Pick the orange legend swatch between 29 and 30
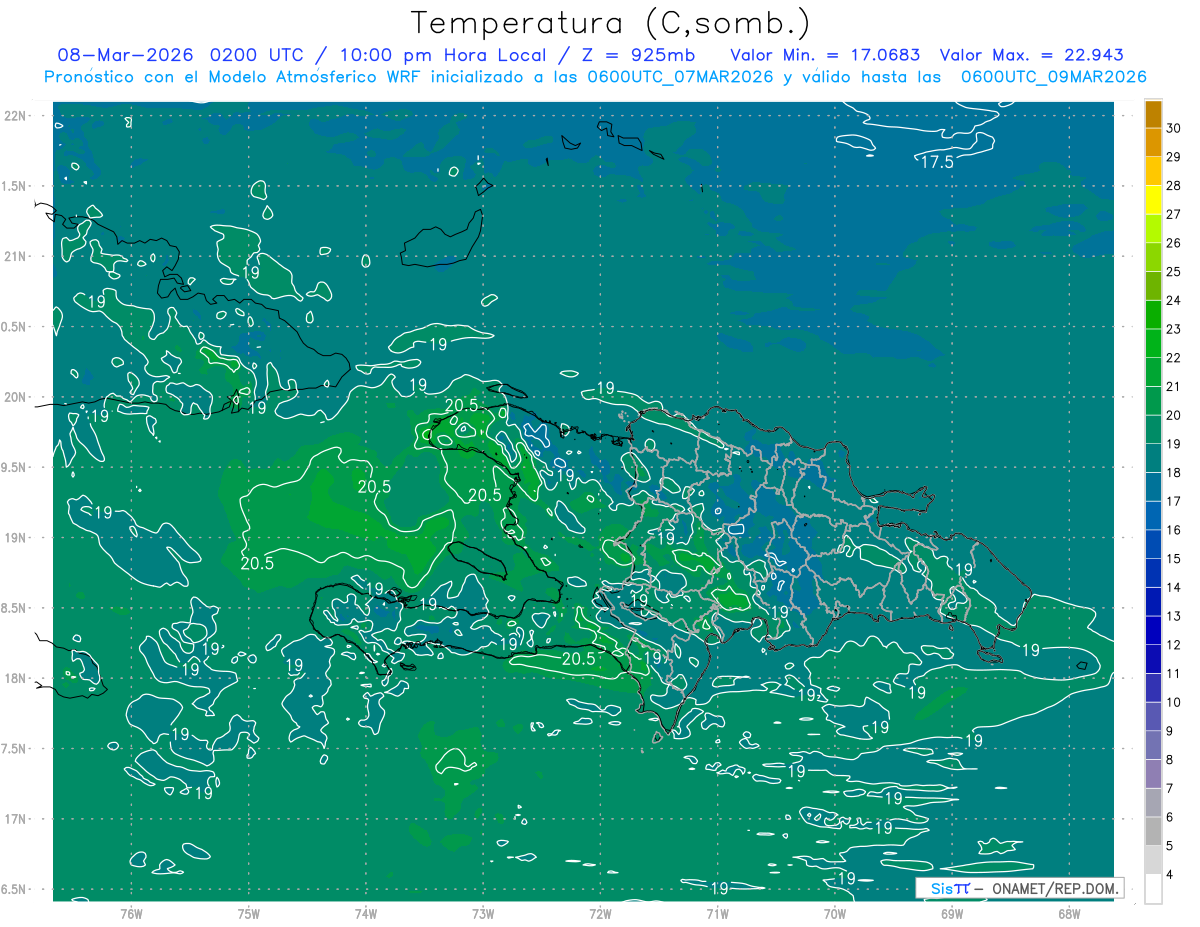The height and width of the screenshot is (927, 1200). 1154,143
